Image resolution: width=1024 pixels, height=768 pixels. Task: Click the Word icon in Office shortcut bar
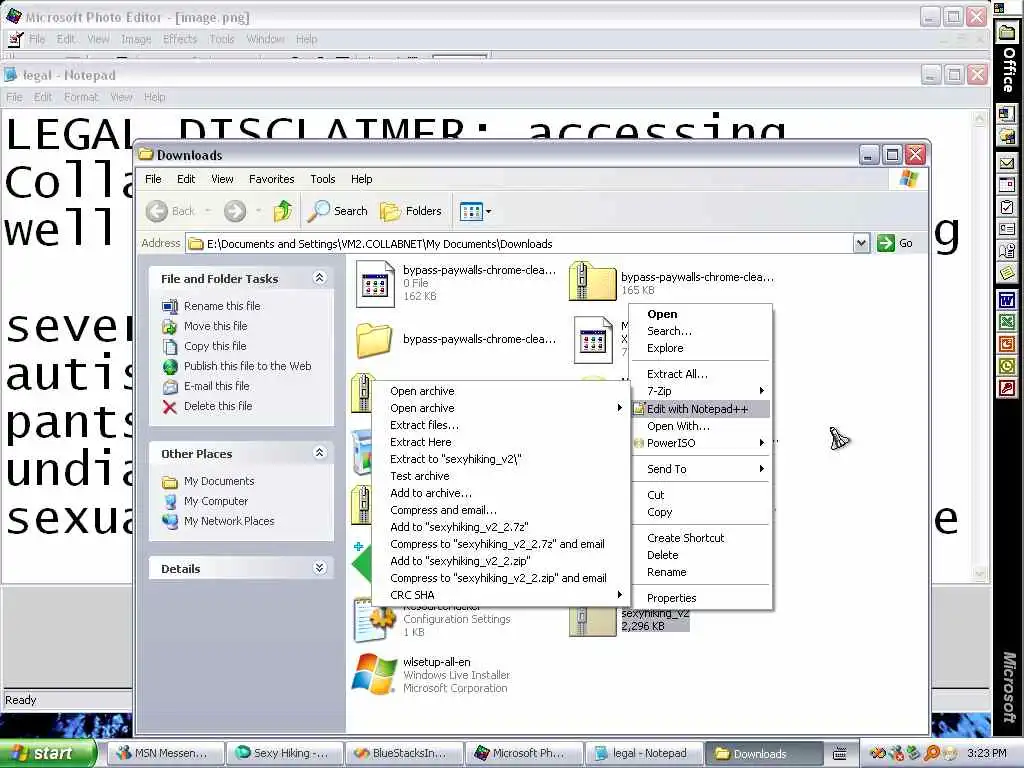tap(1007, 301)
